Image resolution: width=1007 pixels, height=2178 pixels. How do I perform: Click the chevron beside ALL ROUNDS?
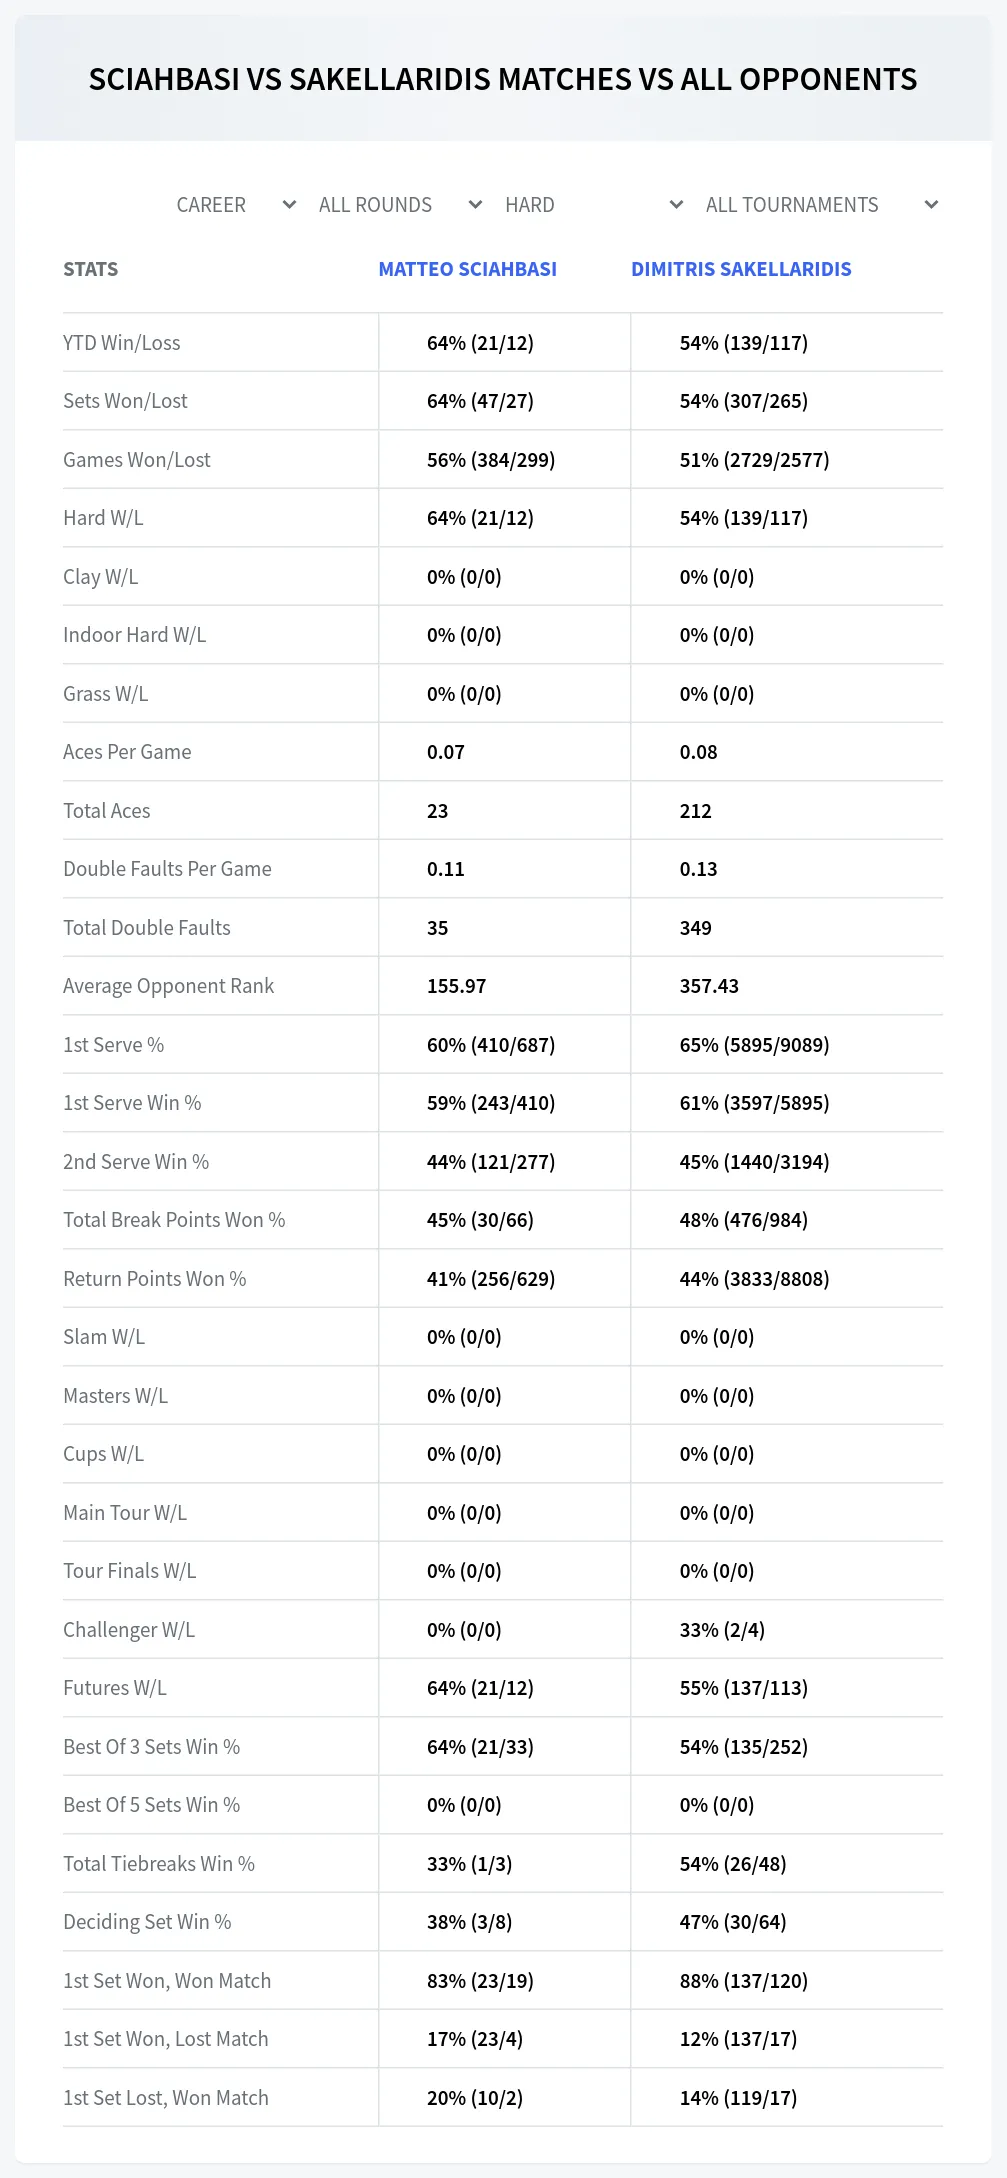point(475,205)
